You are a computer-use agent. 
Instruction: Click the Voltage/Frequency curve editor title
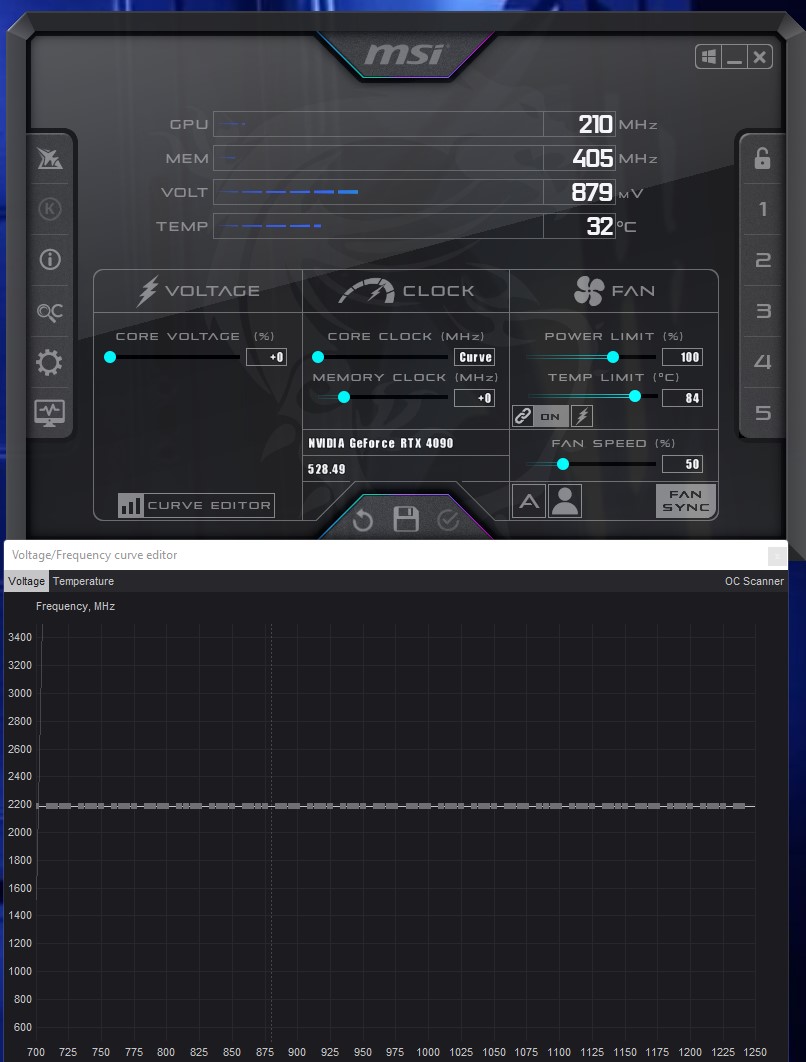(x=94, y=555)
